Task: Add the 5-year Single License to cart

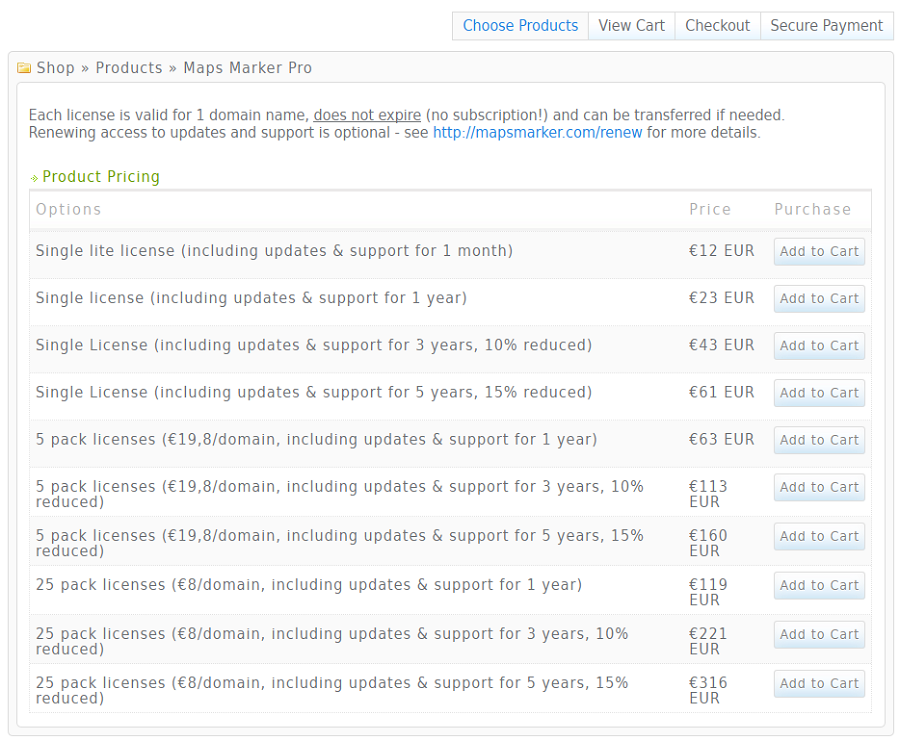Action: (x=819, y=392)
